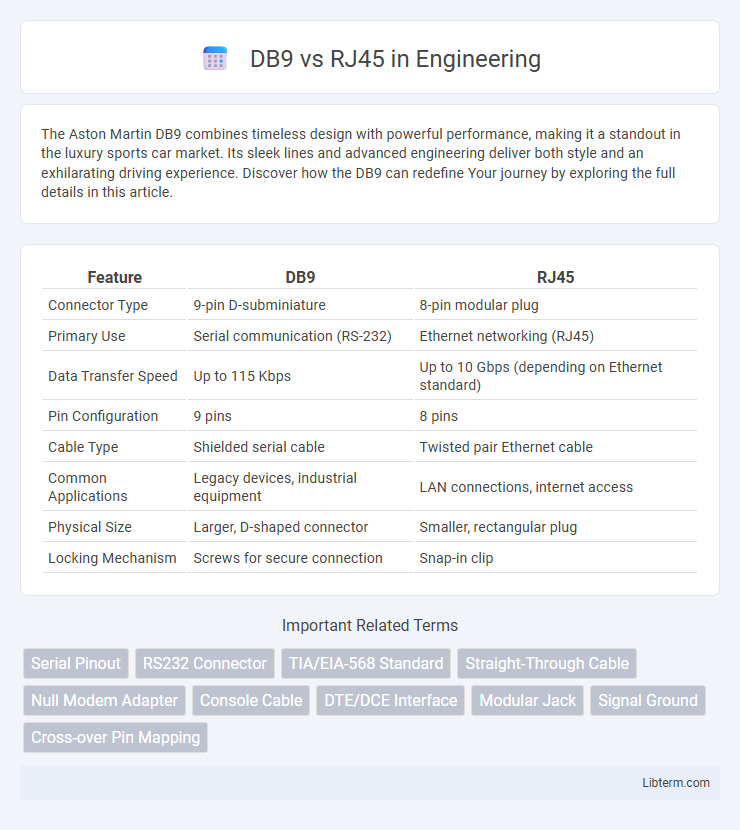Click the Null Modem Adapter tag
Image resolution: width=740 pixels, height=830 pixels.
point(104,700)
